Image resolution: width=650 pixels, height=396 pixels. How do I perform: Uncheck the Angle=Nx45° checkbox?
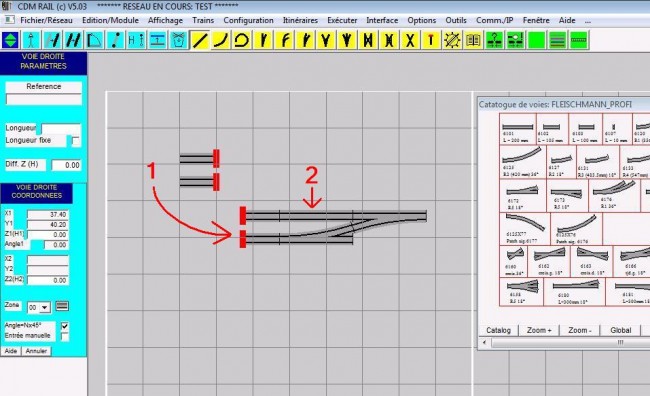pos(65,326)
